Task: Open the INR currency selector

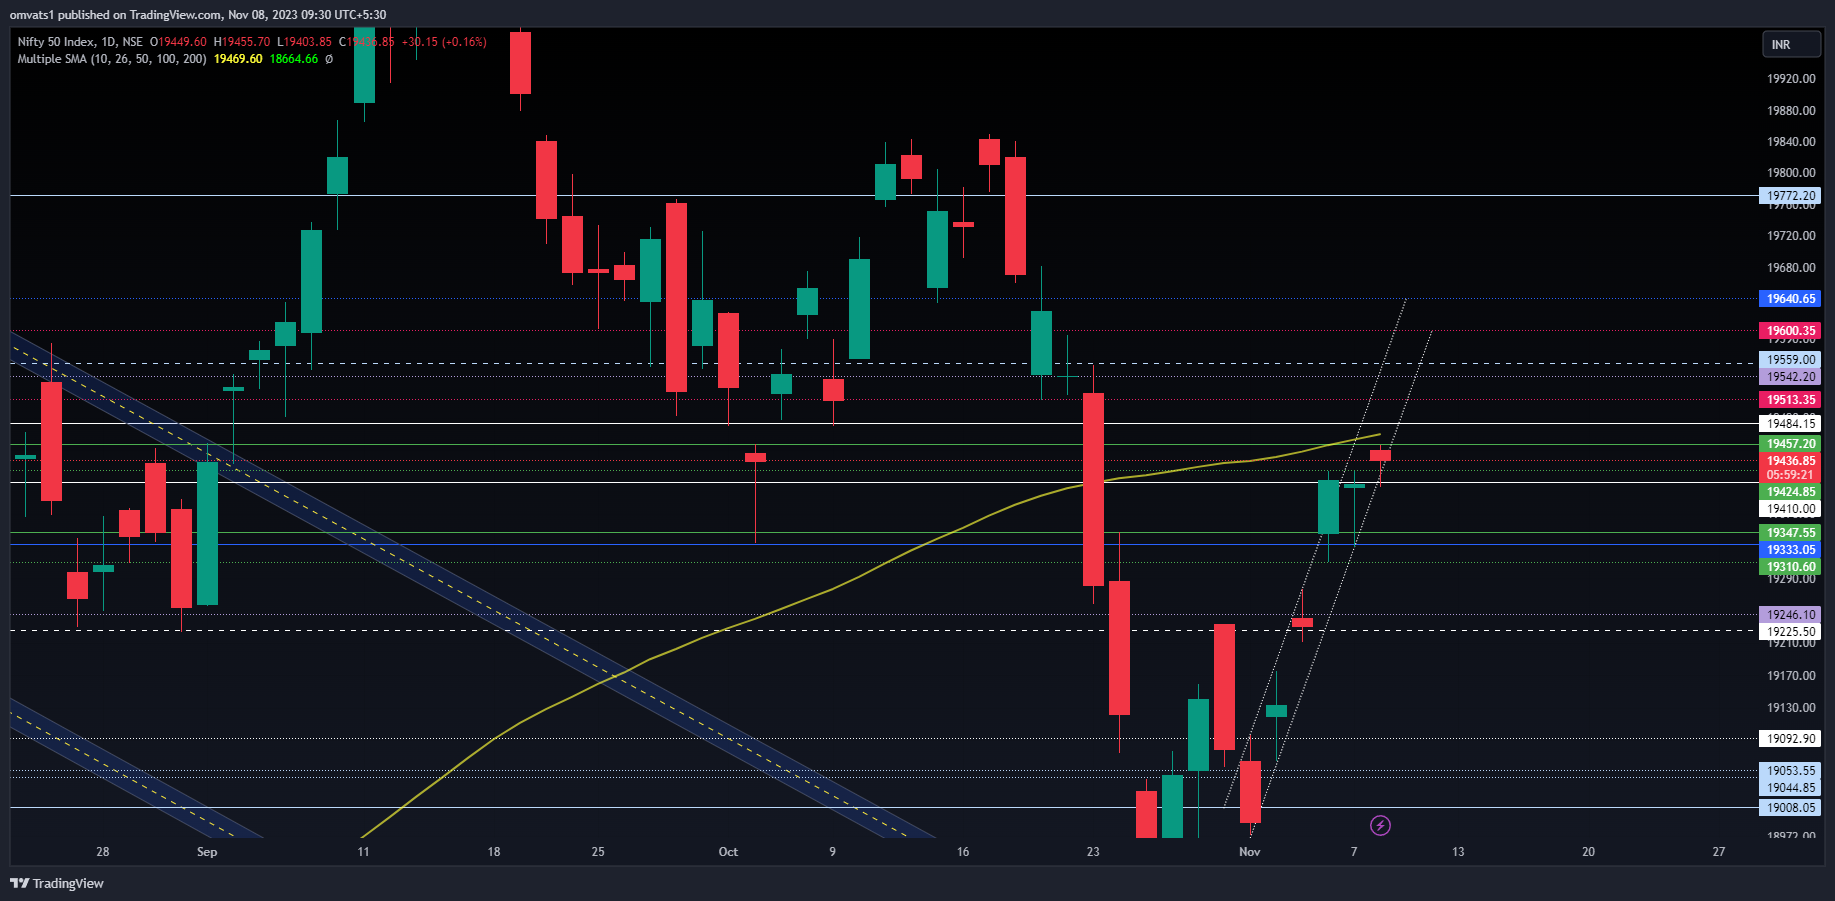Action: pos(1791,45)
